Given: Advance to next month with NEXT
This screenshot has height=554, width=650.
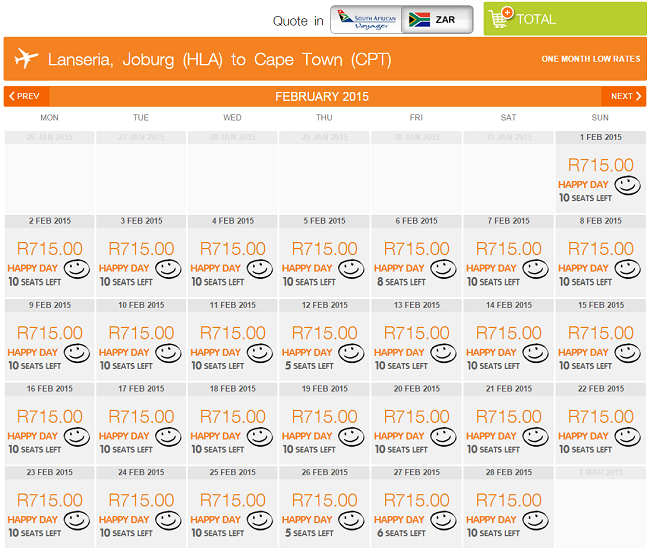Looking at the screenshot, I should click(x=623, y=96).
